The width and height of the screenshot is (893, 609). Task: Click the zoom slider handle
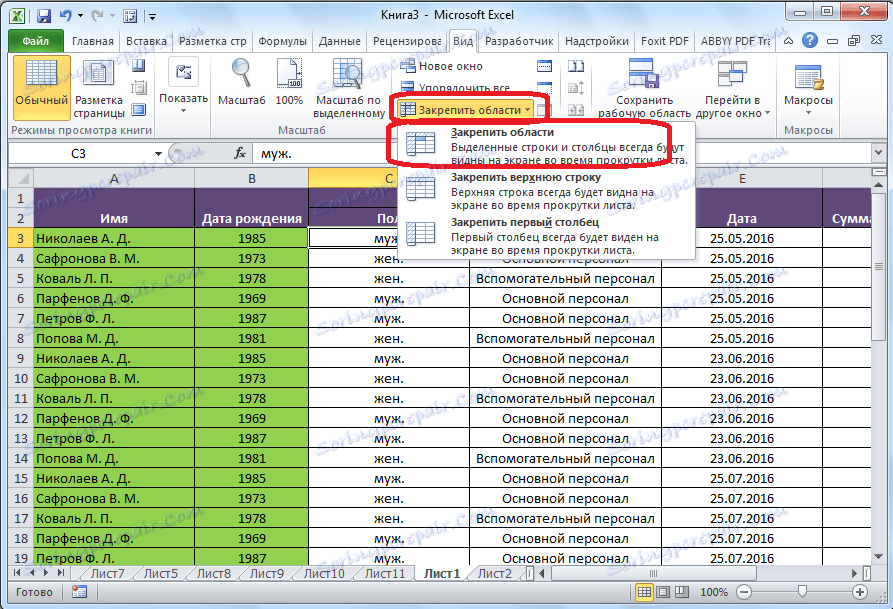[803, 592]
